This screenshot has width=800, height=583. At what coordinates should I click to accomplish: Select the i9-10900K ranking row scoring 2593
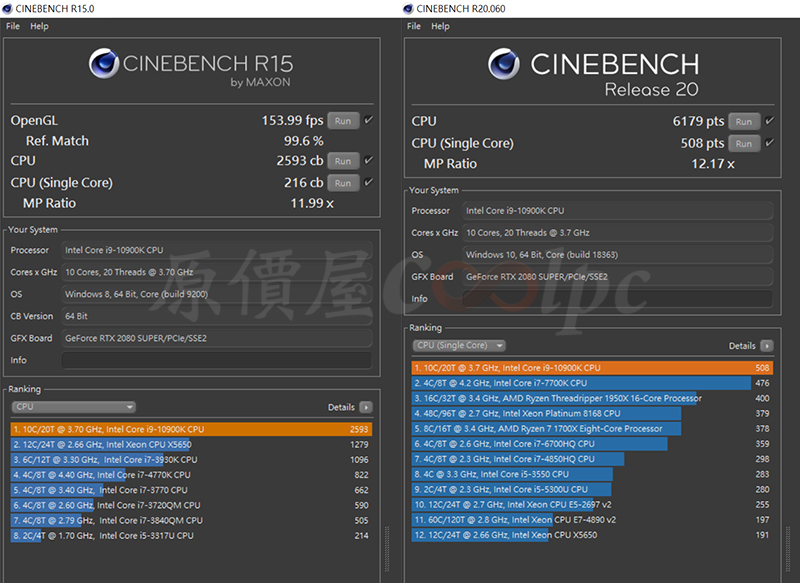[x=191, y=429]
